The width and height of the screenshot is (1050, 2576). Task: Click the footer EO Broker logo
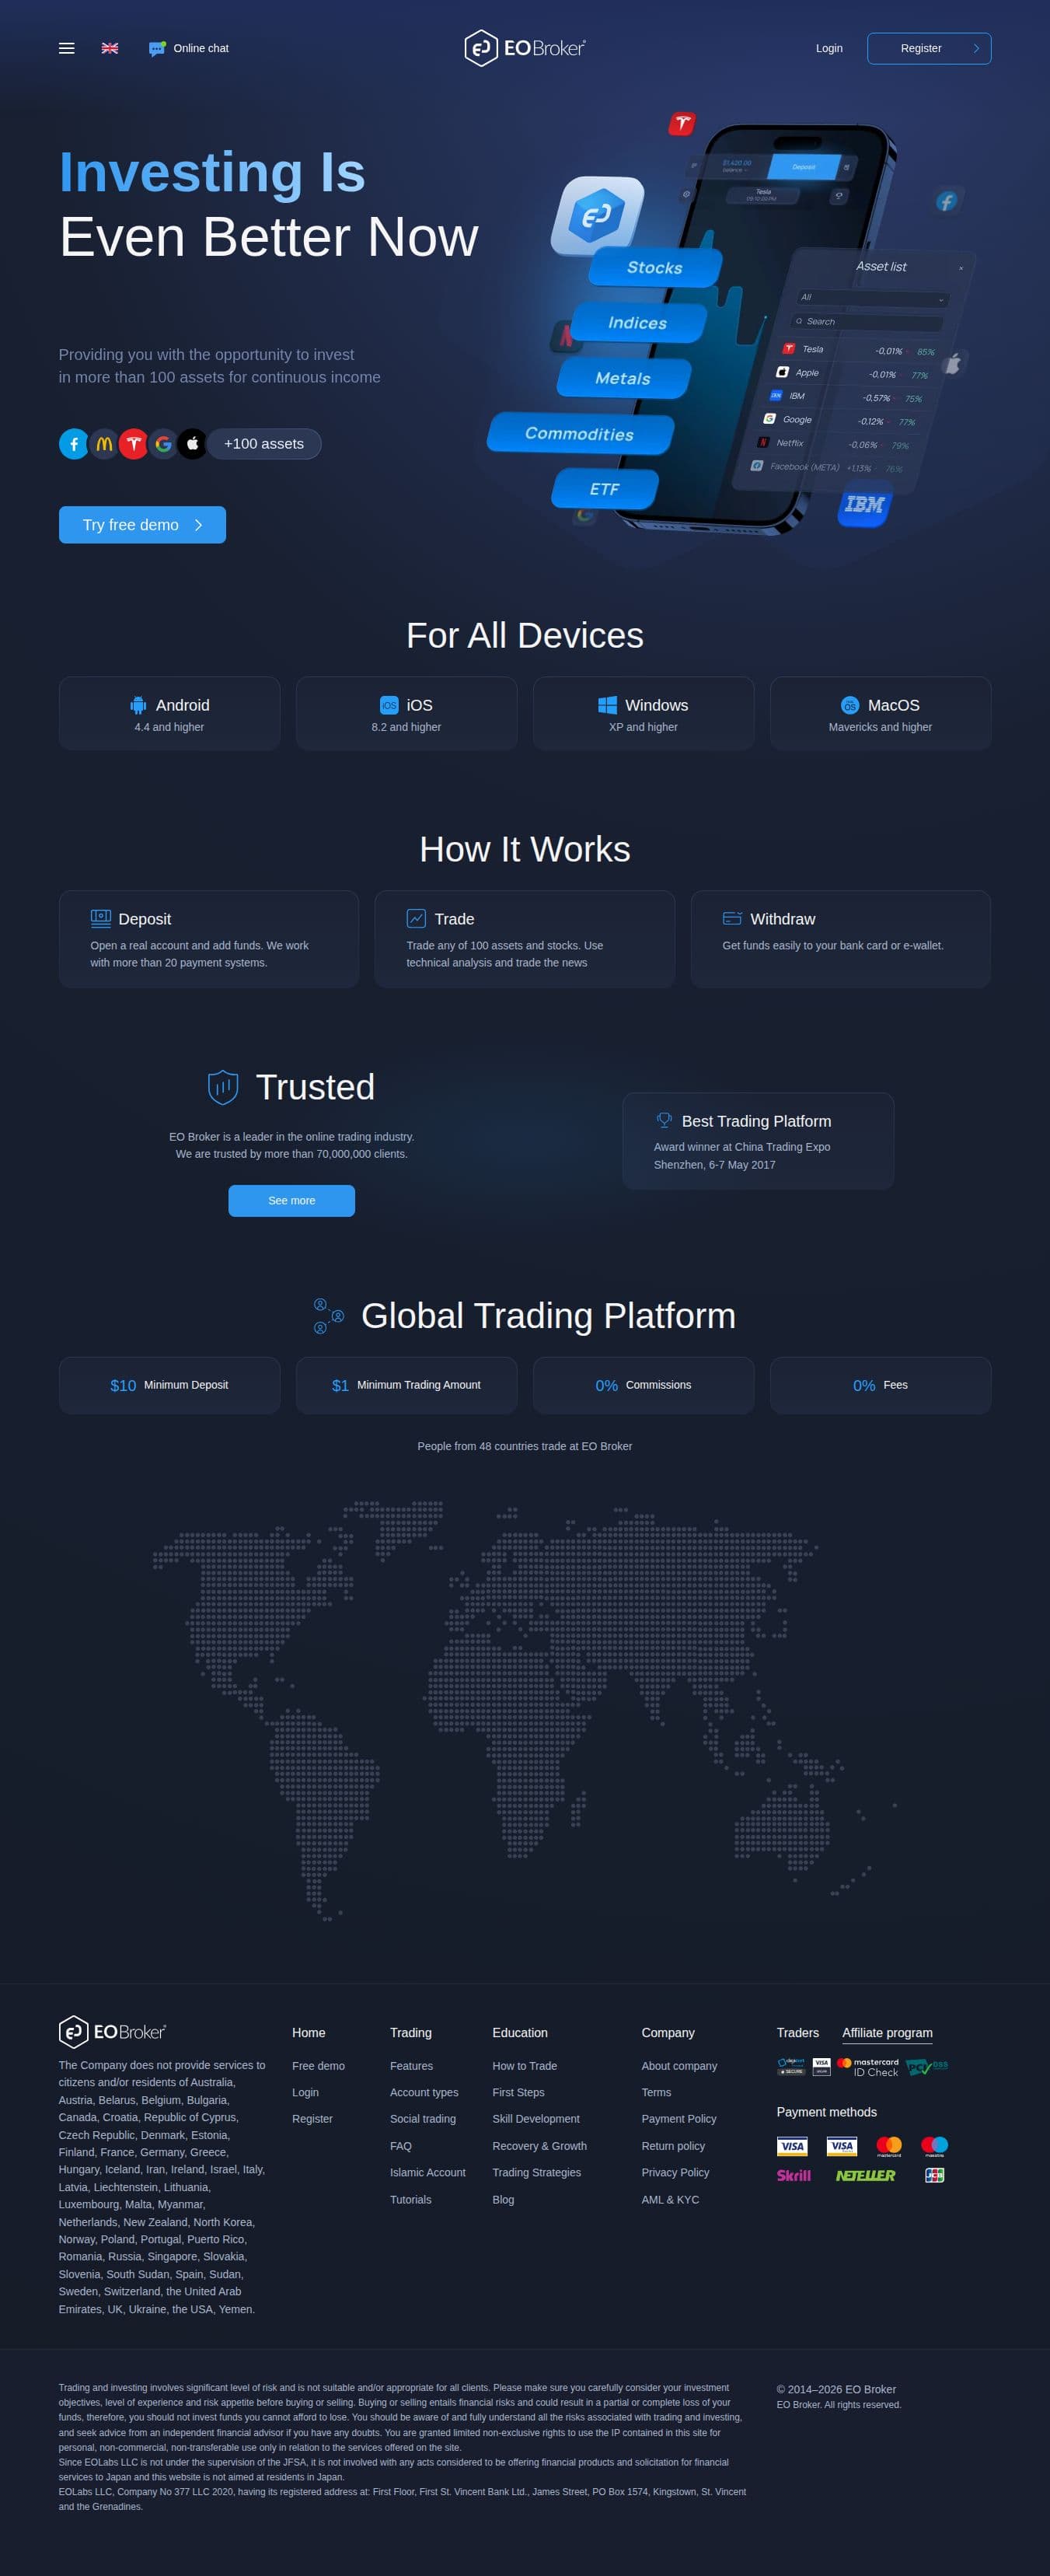(x=112, y=2032)
